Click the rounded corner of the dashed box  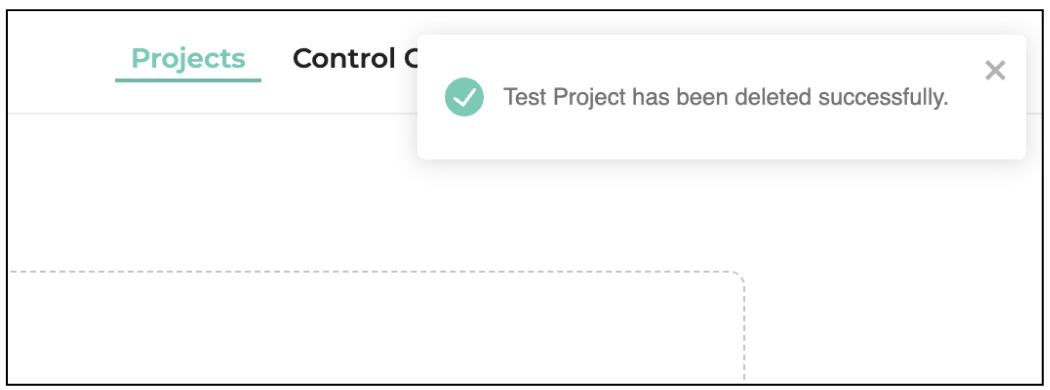pyautogui.click(x=738, y=277)
